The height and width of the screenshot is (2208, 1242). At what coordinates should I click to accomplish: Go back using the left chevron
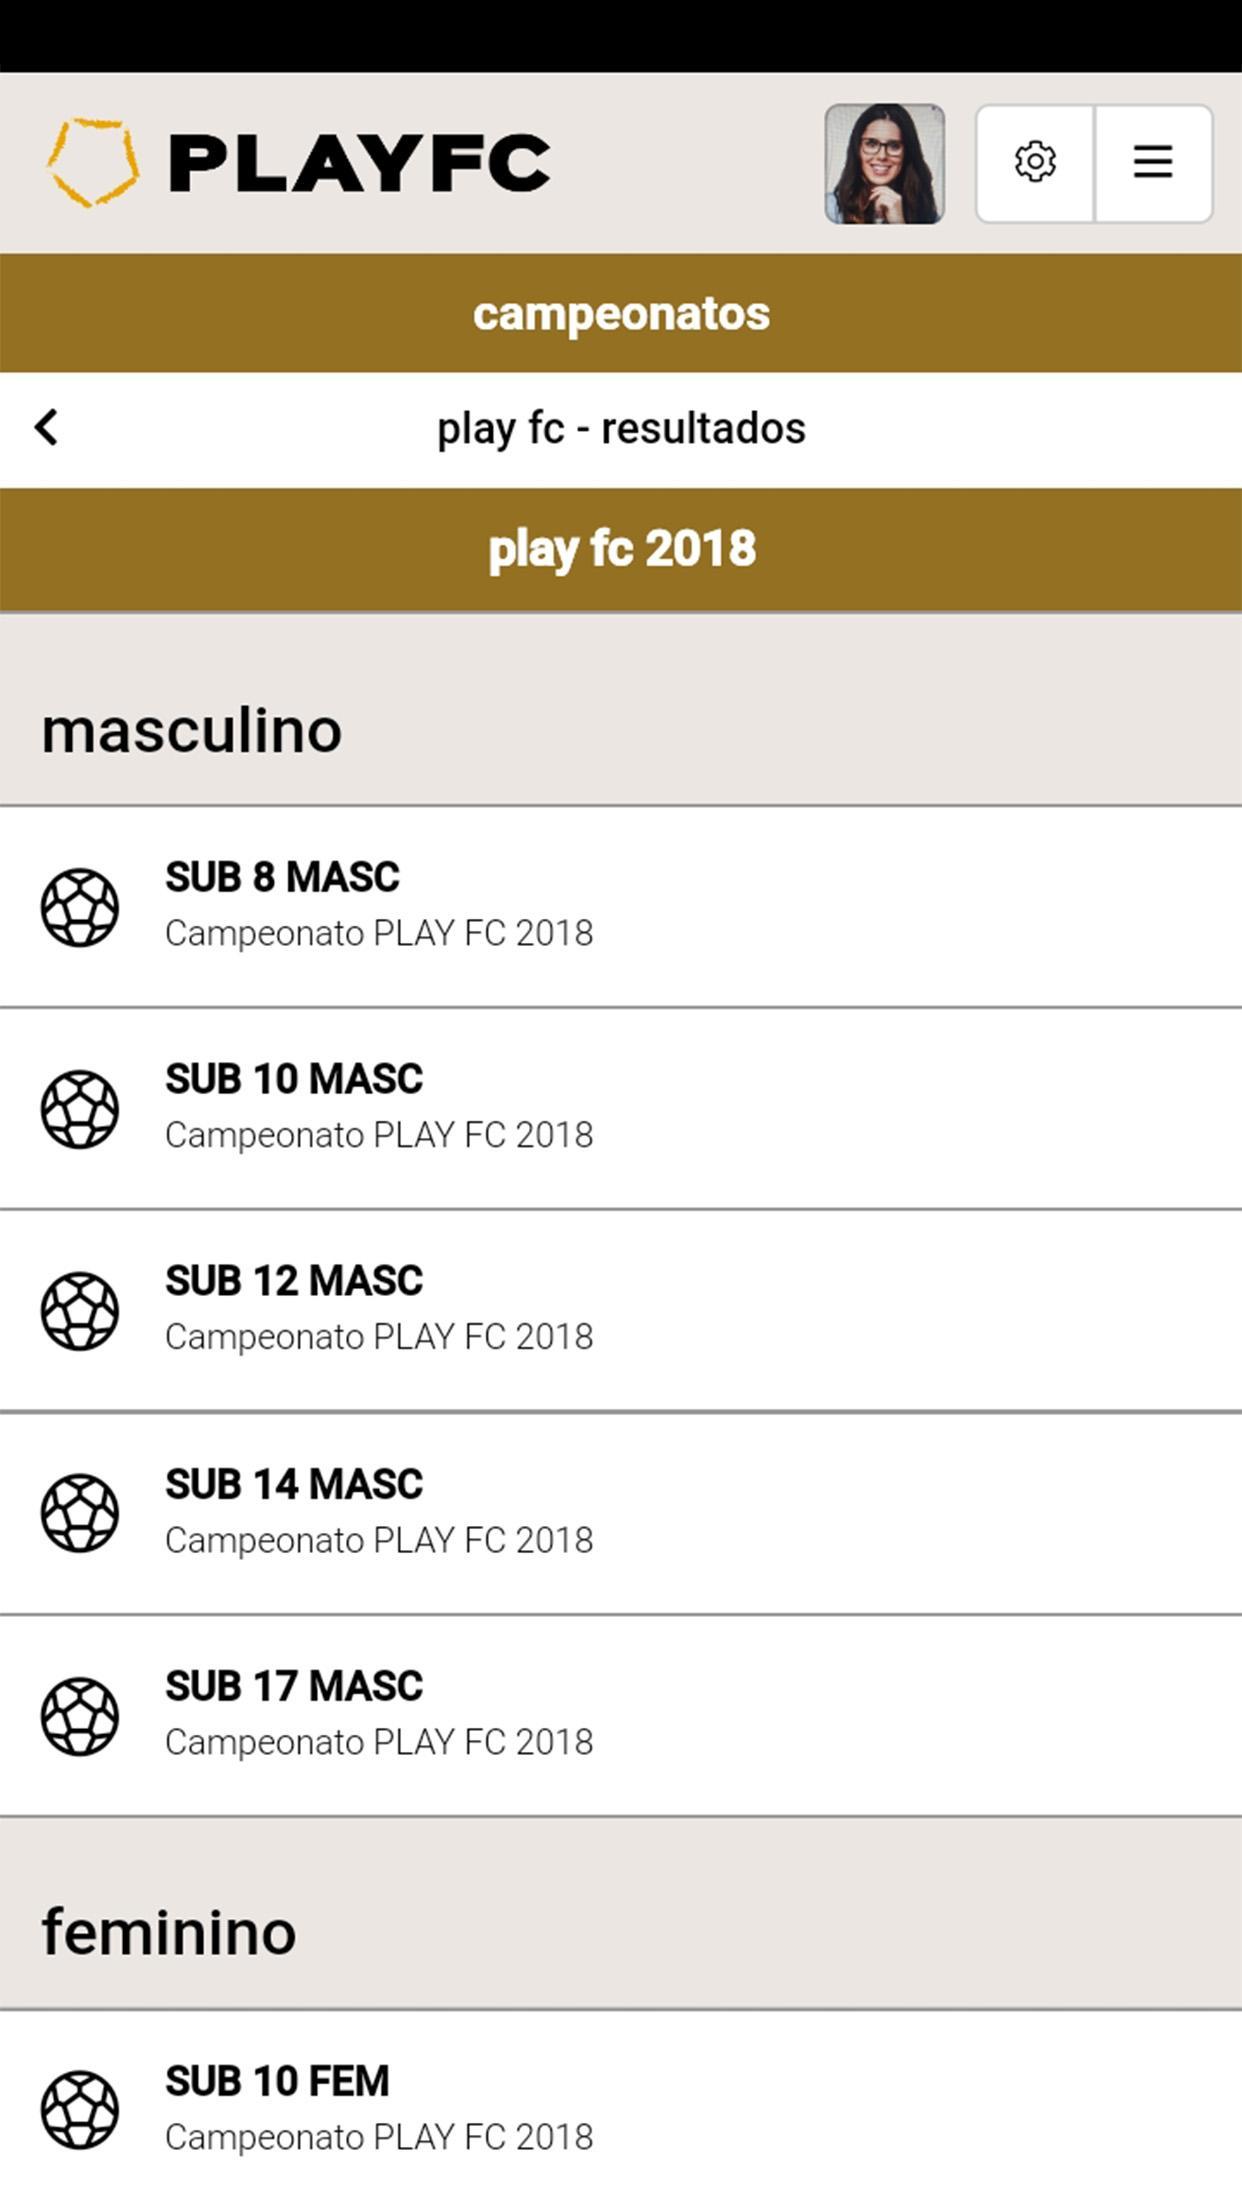coord(47,428)
